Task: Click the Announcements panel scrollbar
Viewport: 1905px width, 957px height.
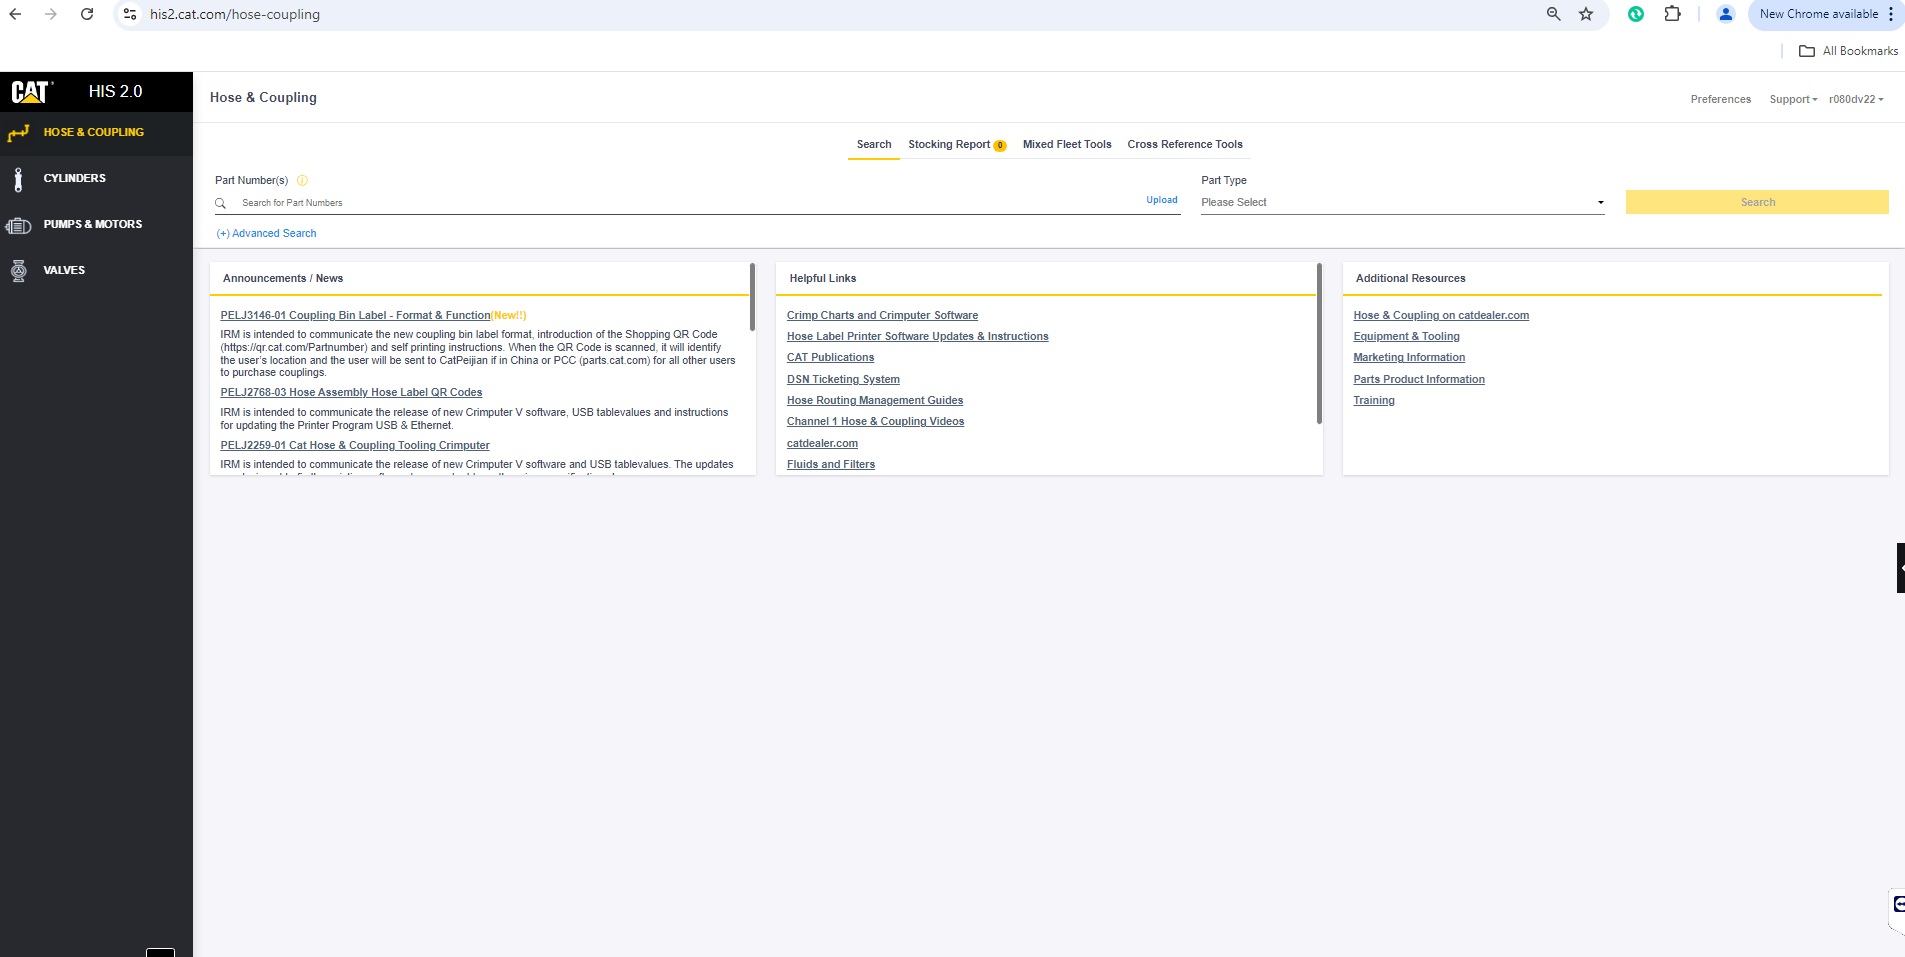Action: [x=752, y=298]
